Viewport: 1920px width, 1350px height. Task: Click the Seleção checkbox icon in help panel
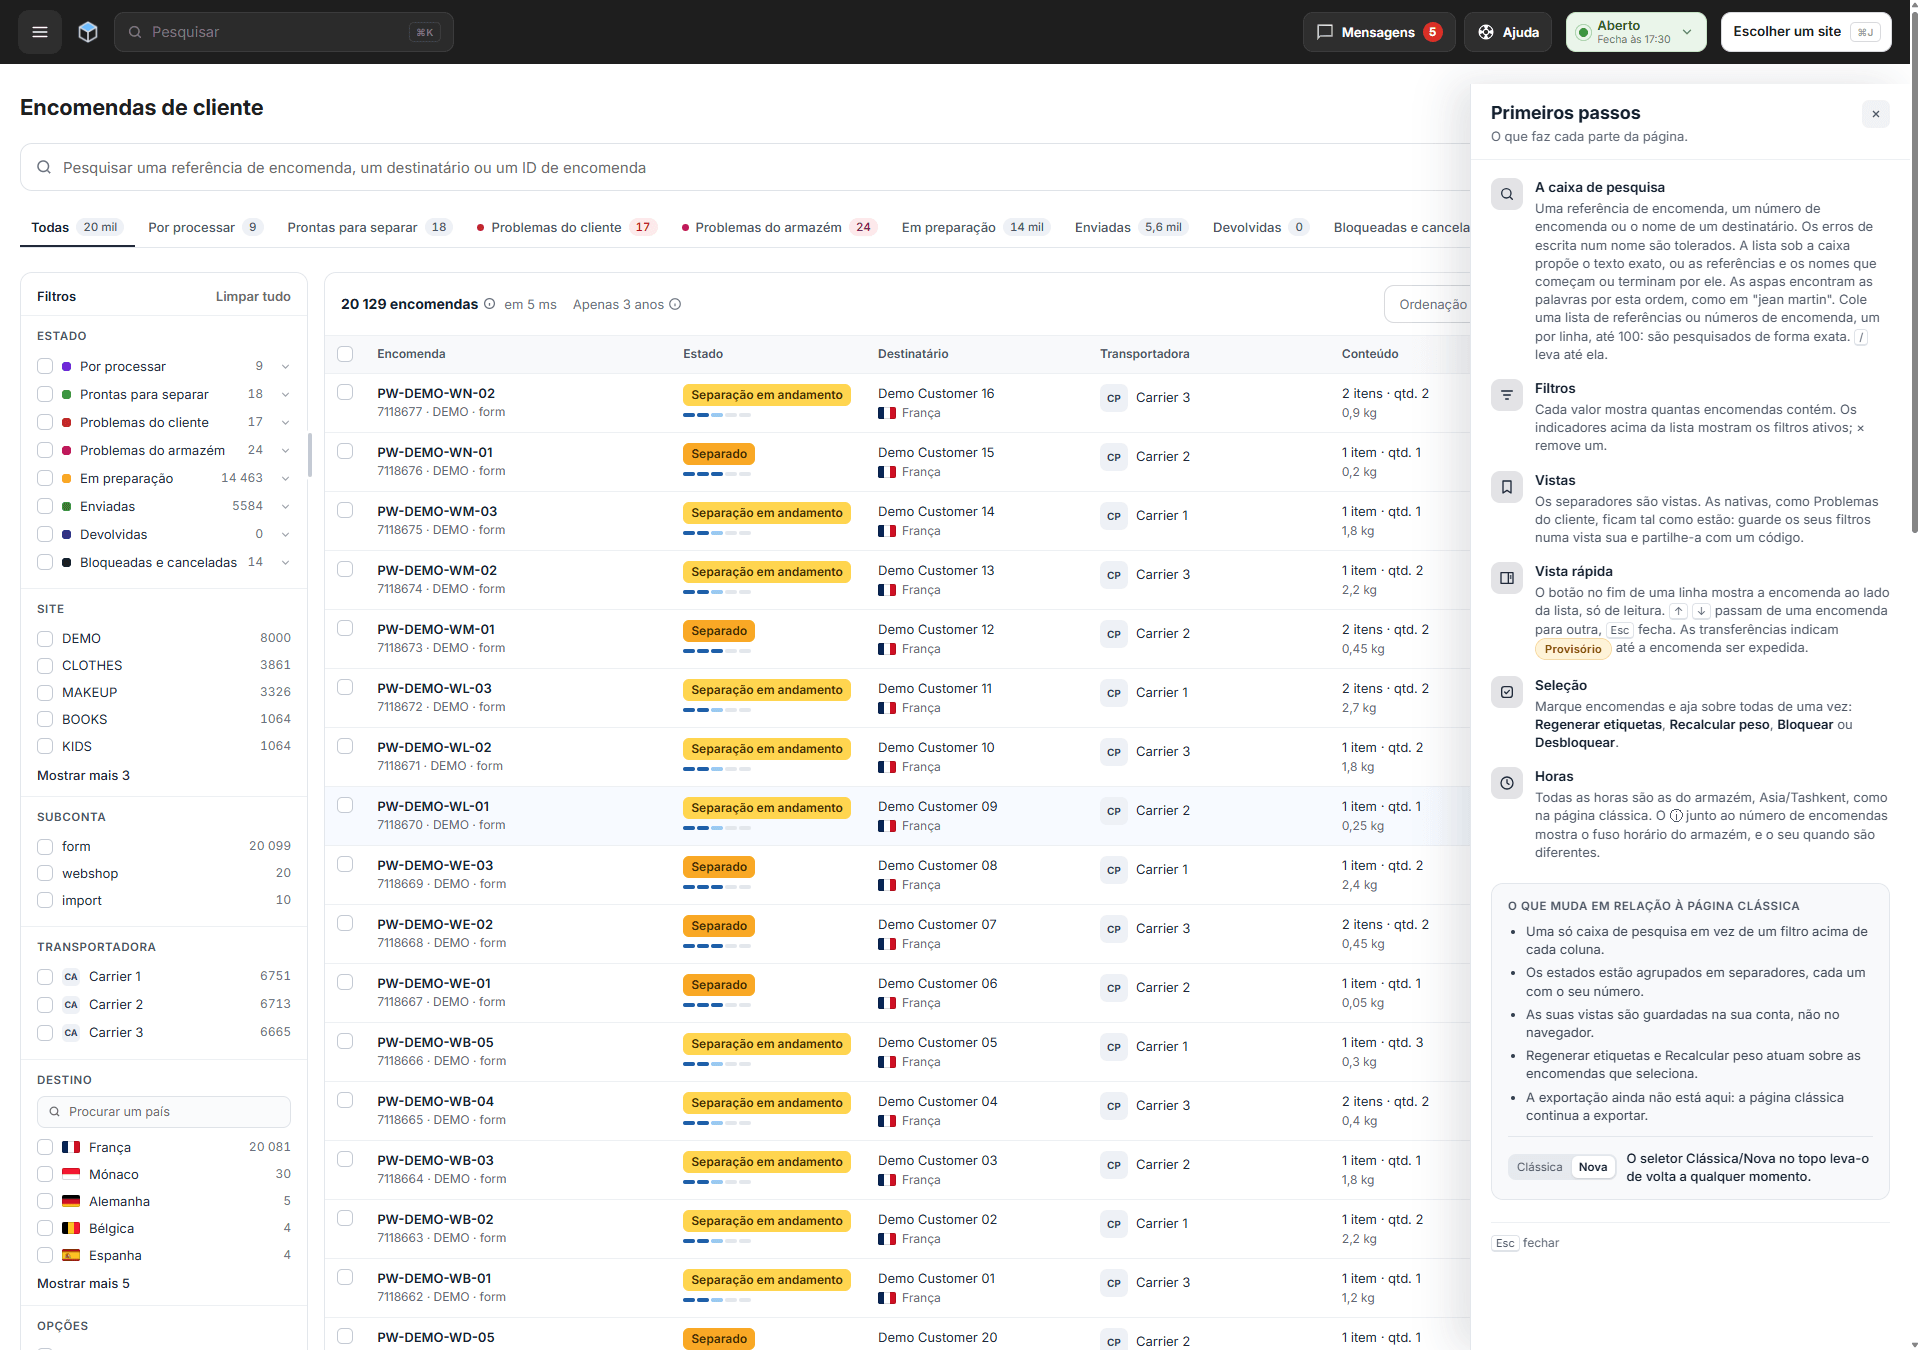pyautogui.click(x=1506, y=692)
